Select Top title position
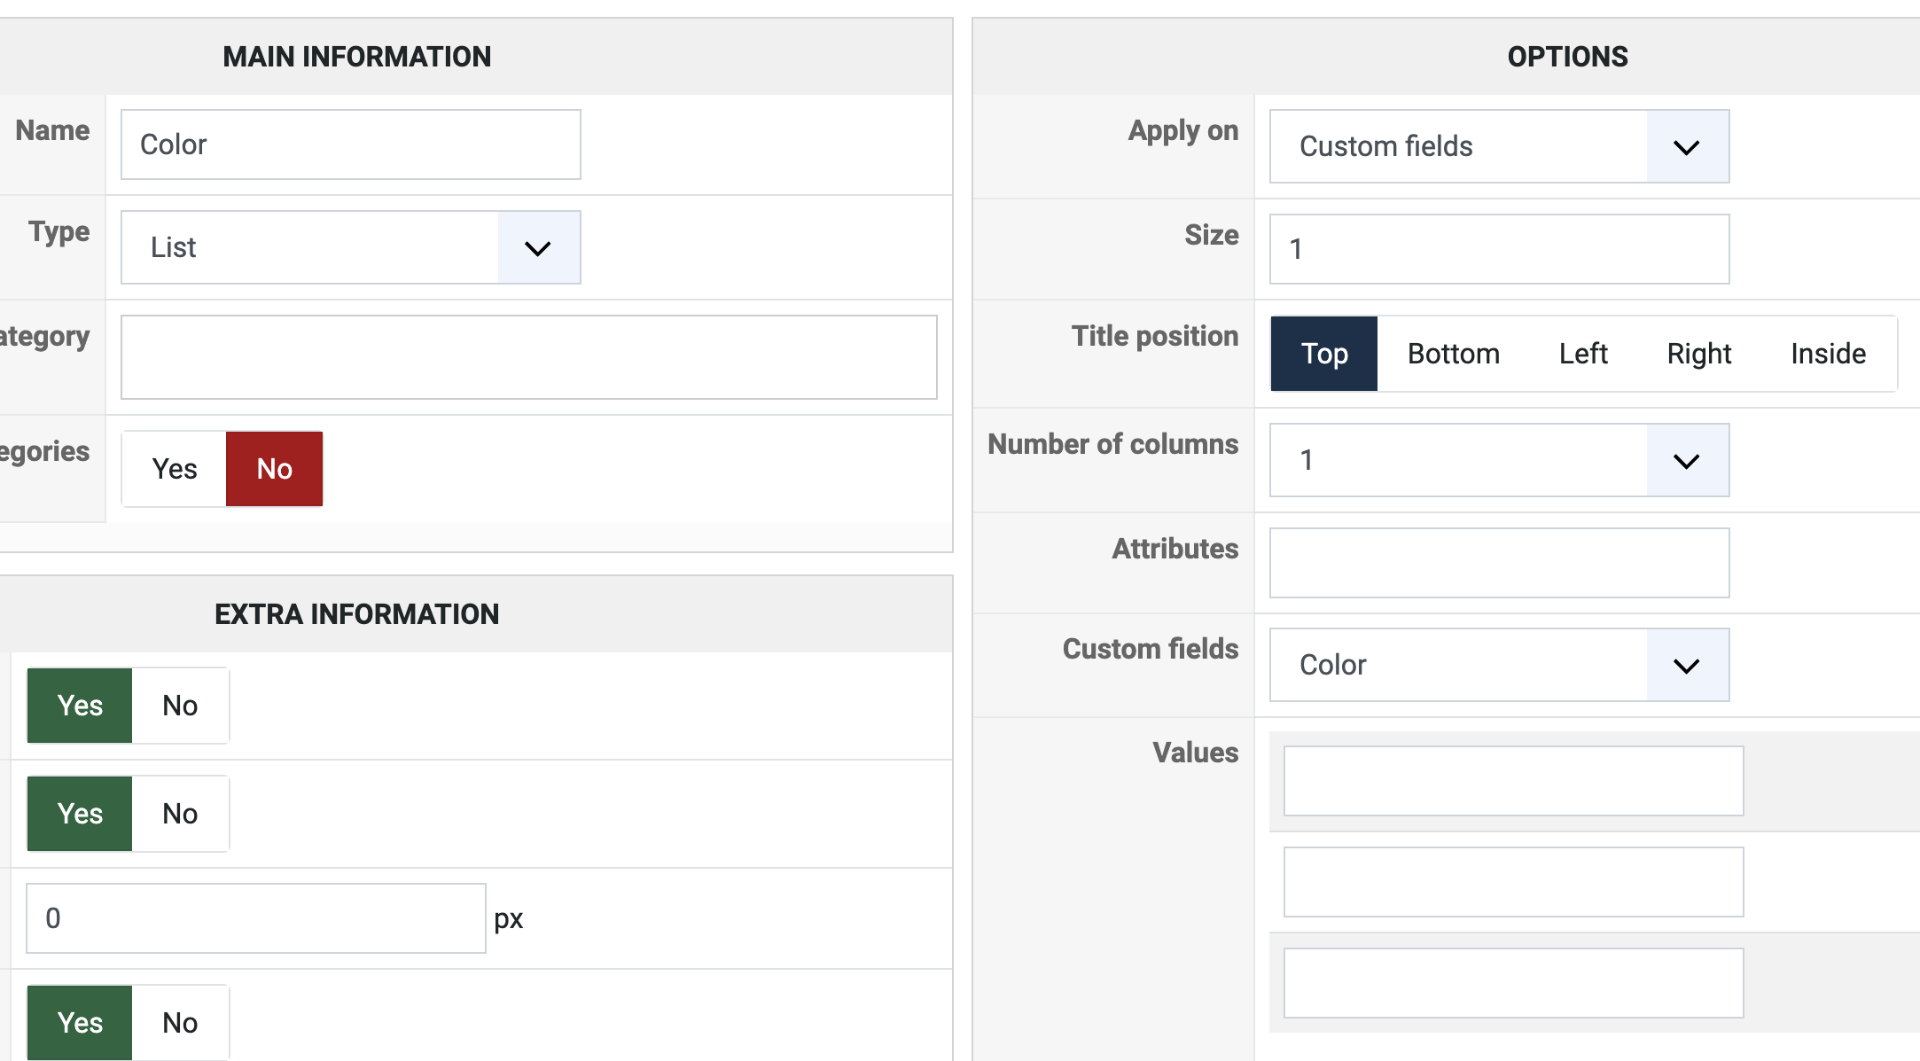Viewport: 1920px width, 1061px height. [x=1323, y=354]
